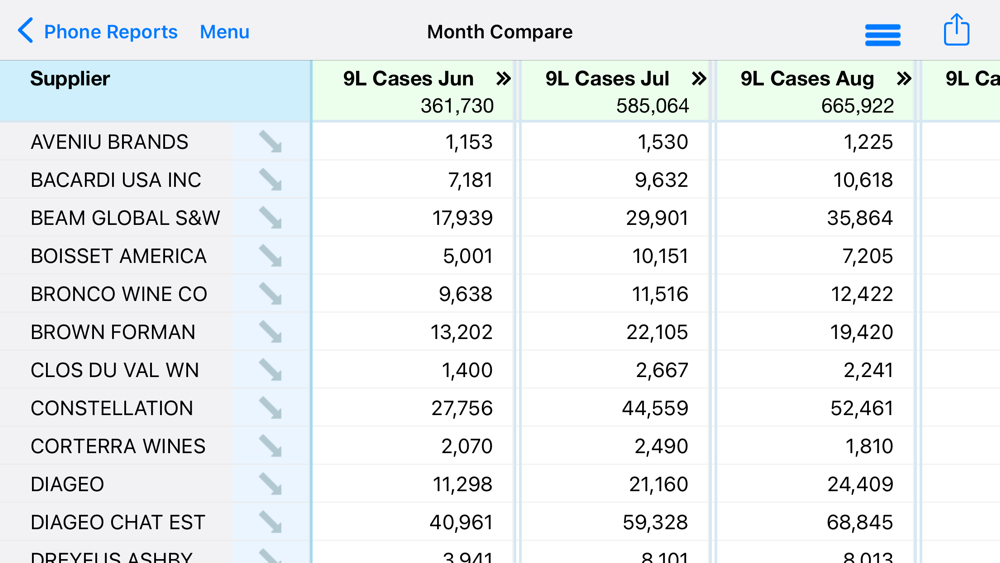Select the 68,845 cell for DIAGEO CHAT EST
This screenshot has width=1000, height=563.
[860, 522]
